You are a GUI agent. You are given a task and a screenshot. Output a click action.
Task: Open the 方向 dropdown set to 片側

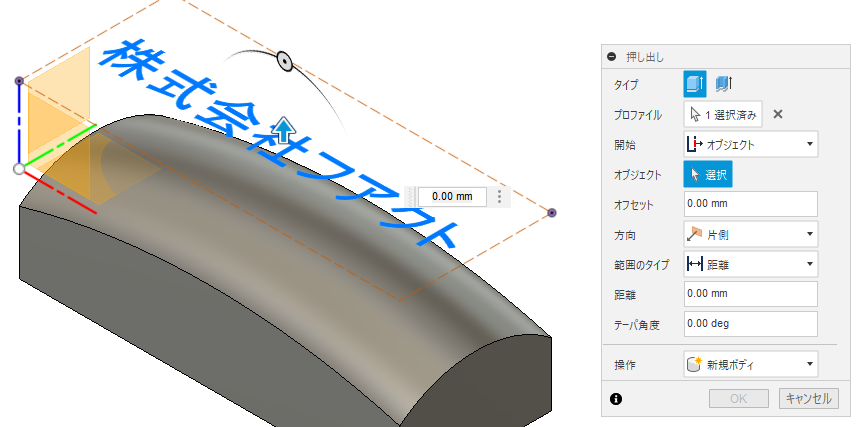[751, 235]
